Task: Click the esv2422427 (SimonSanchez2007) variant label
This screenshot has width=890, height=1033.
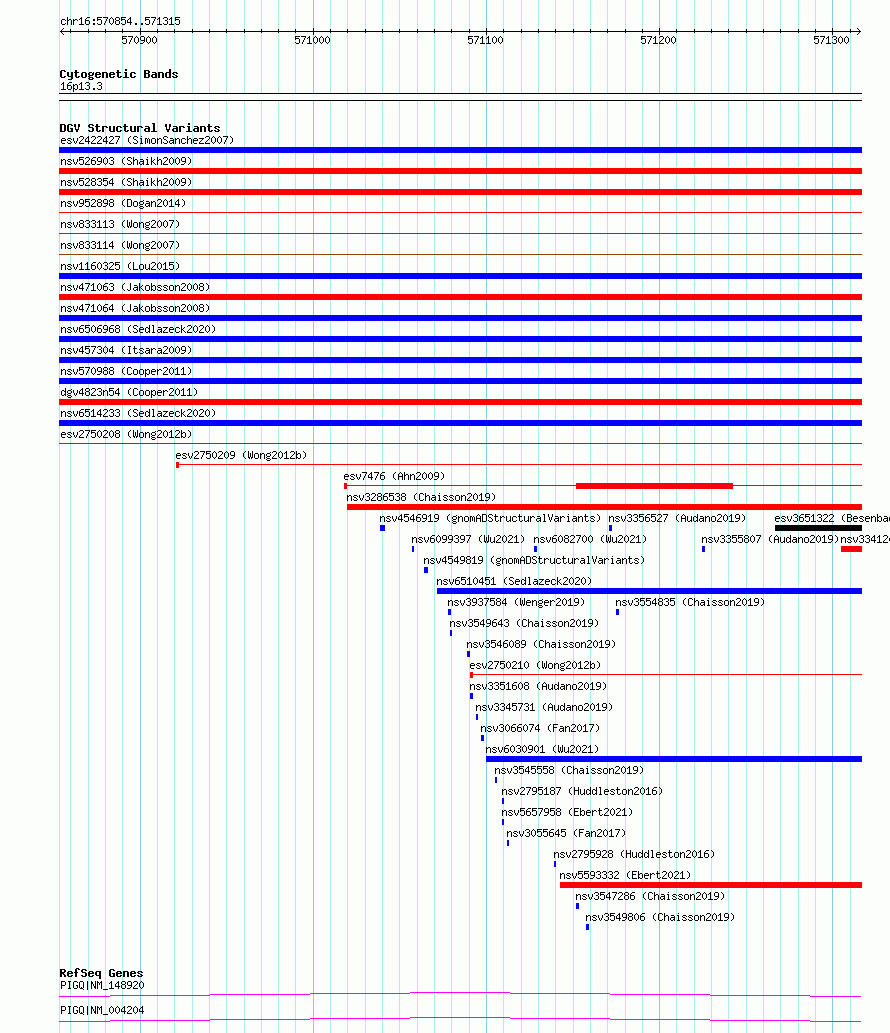Action: click(147, 140)
